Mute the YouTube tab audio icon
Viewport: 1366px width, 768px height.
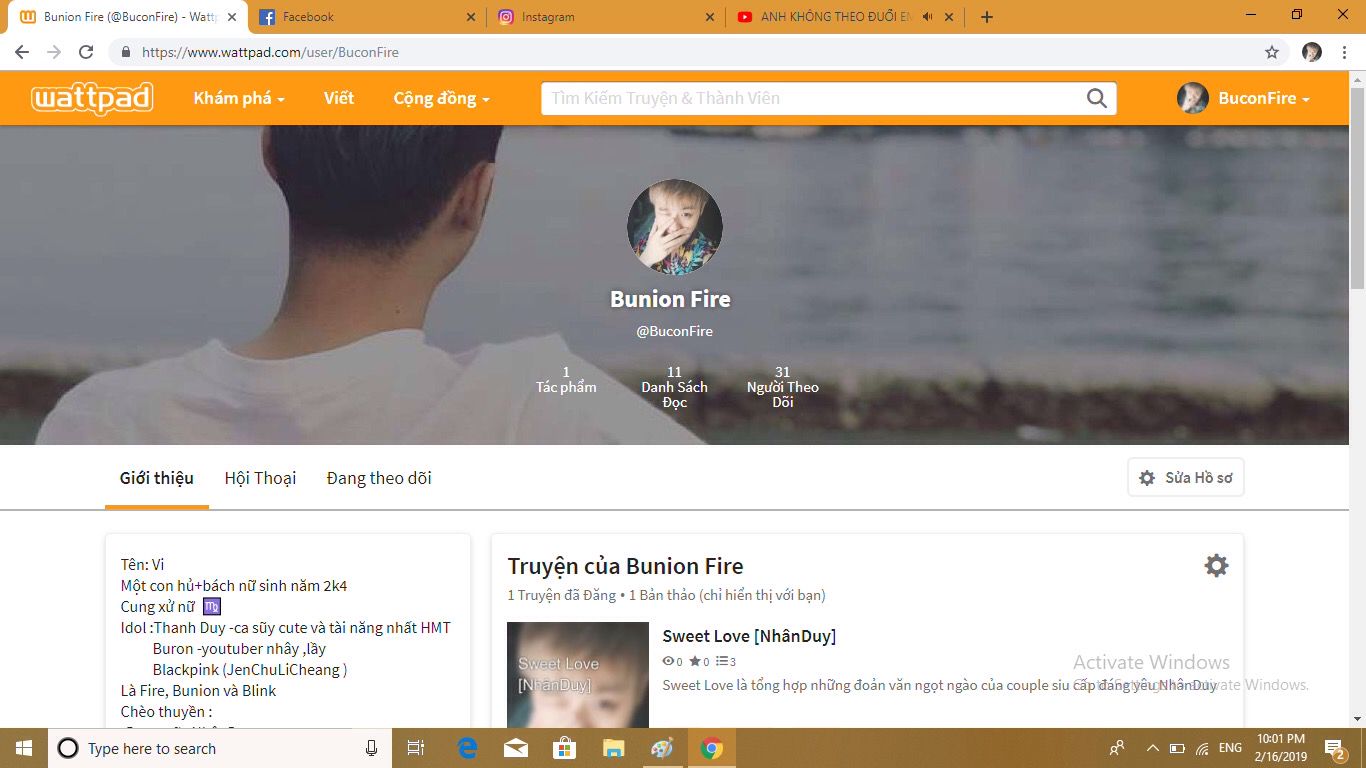927,17
